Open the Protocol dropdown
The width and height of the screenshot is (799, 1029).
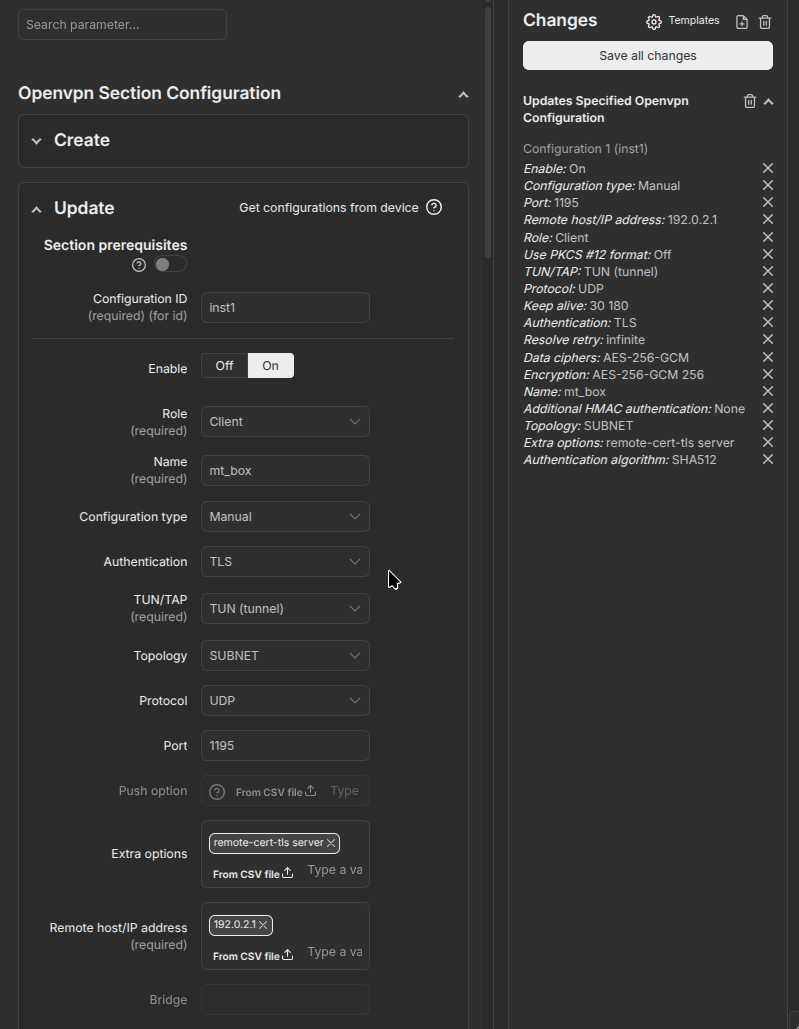[x=285, y=701]
